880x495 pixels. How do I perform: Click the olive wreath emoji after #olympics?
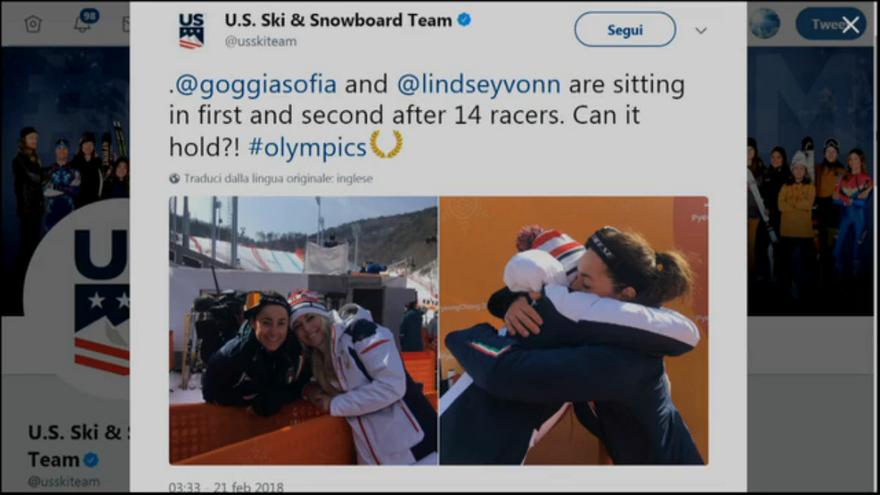pyautogui.click(x=386, y=144)
